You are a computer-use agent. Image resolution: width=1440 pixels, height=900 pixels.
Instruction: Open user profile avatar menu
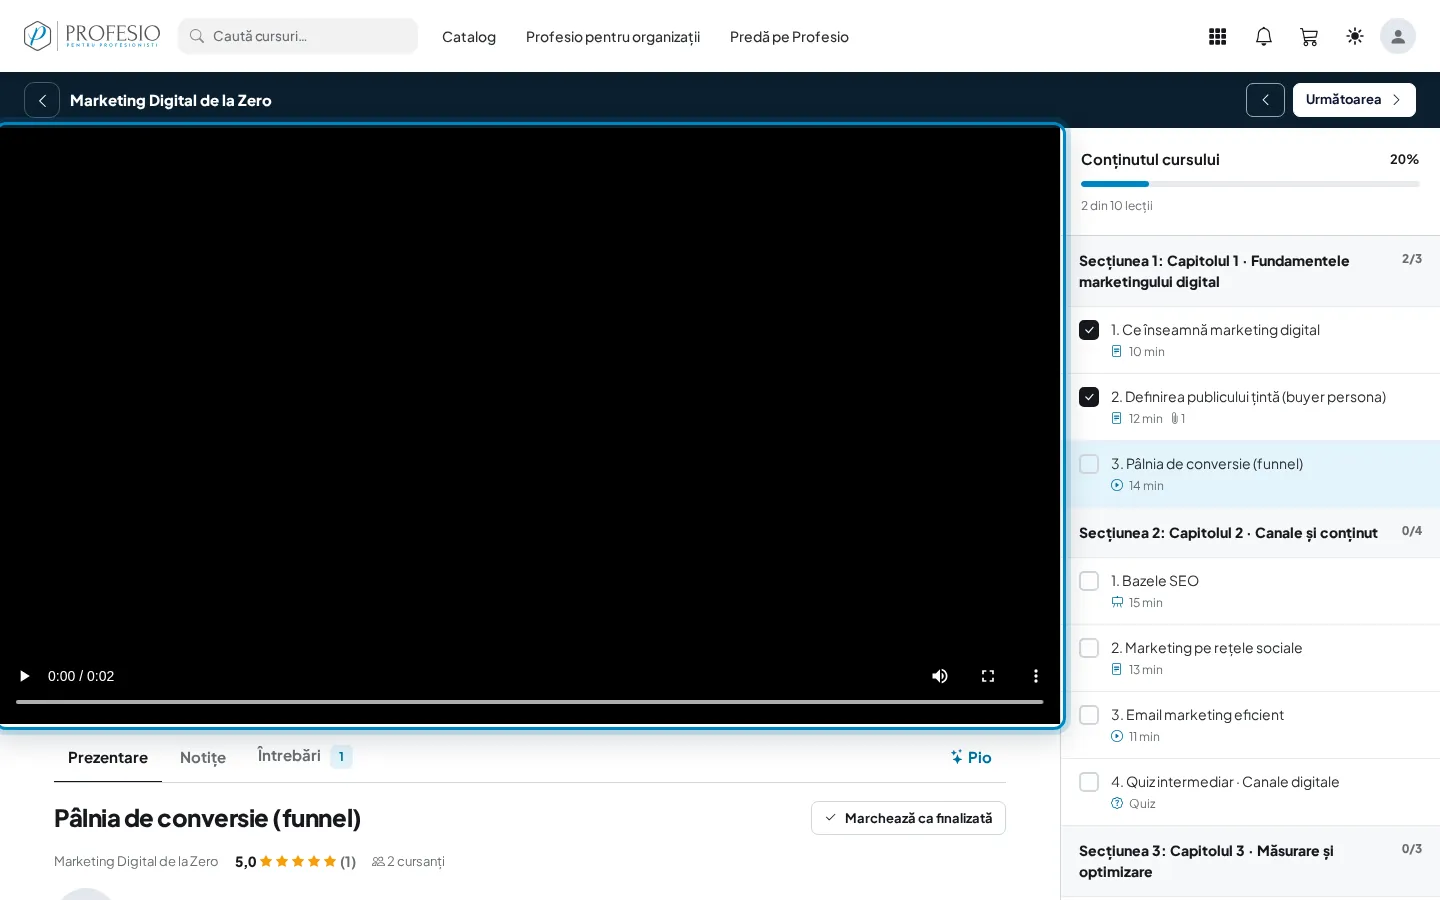1398,37
